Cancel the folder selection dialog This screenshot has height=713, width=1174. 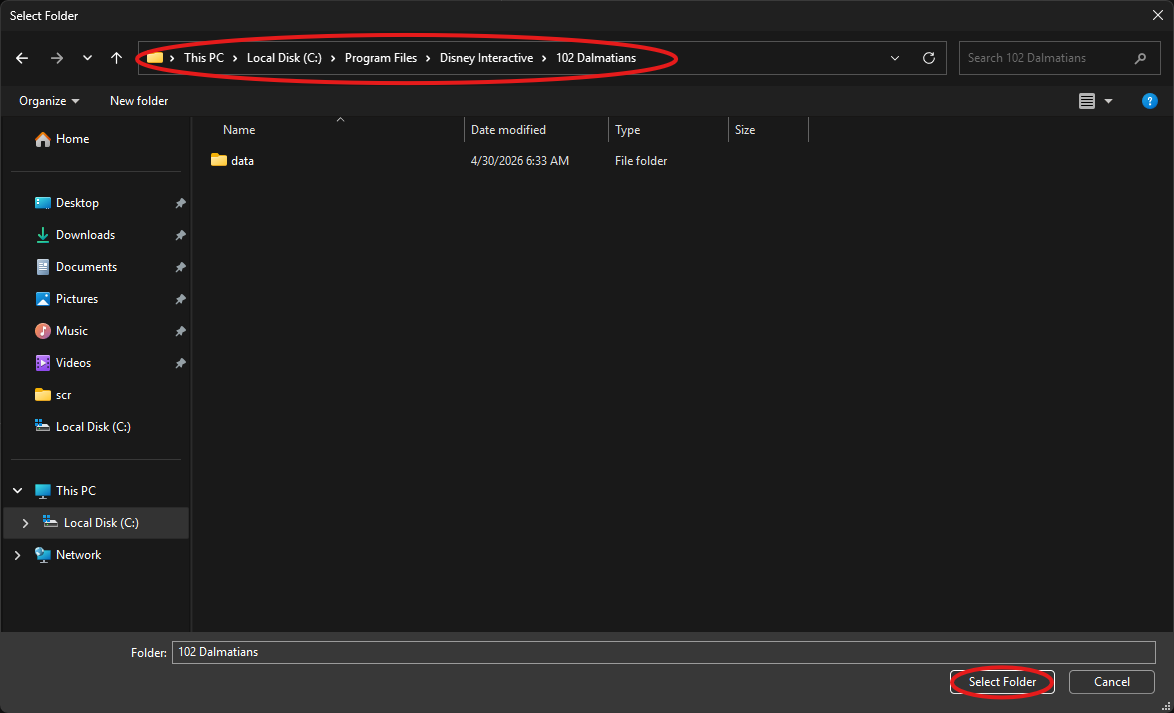pos(1112,682)
